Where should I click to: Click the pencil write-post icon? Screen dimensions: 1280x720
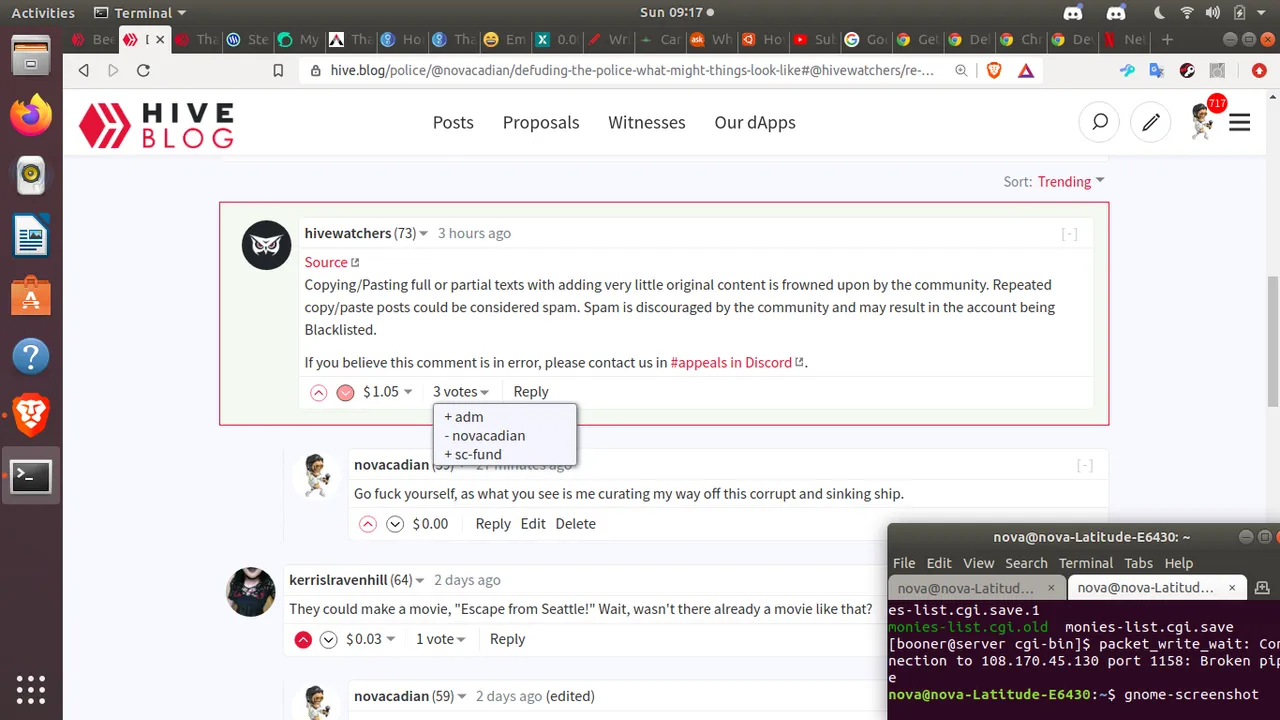click(x=1151, y=122)
